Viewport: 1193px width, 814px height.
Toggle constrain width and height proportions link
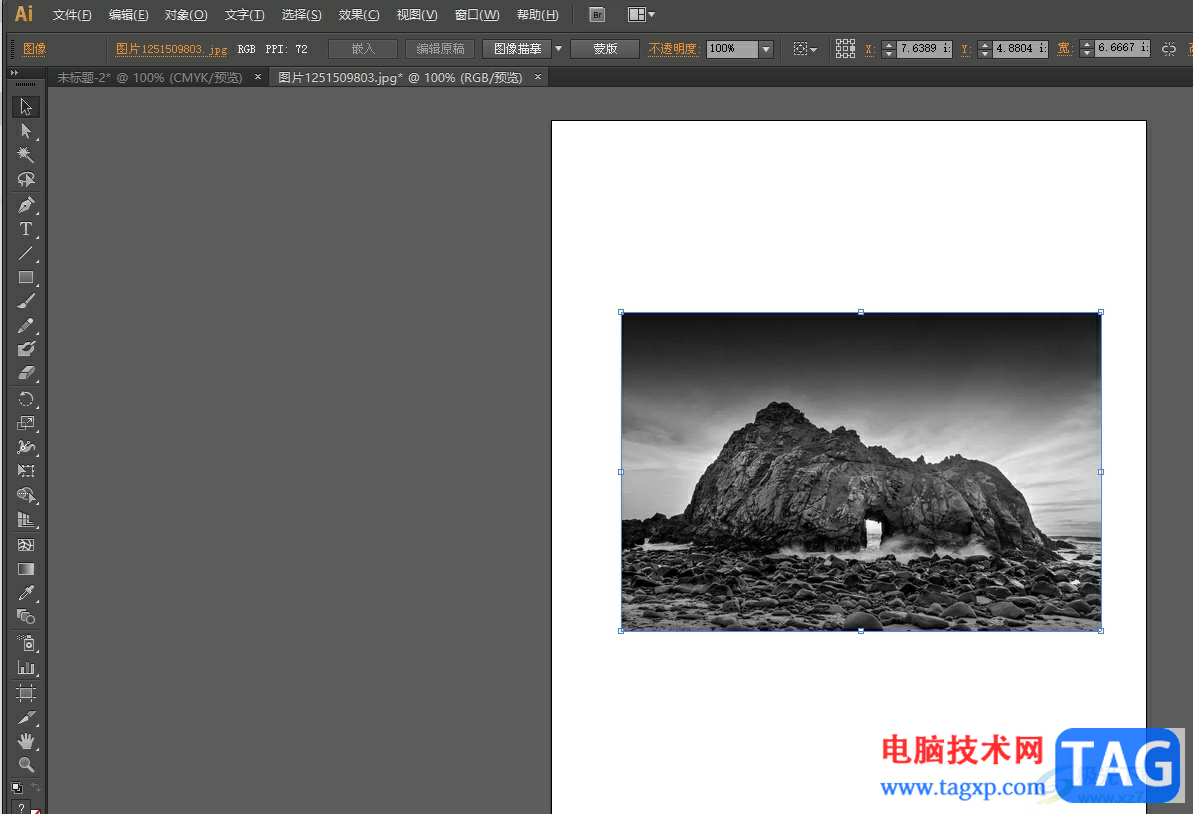coord(1168,49)
